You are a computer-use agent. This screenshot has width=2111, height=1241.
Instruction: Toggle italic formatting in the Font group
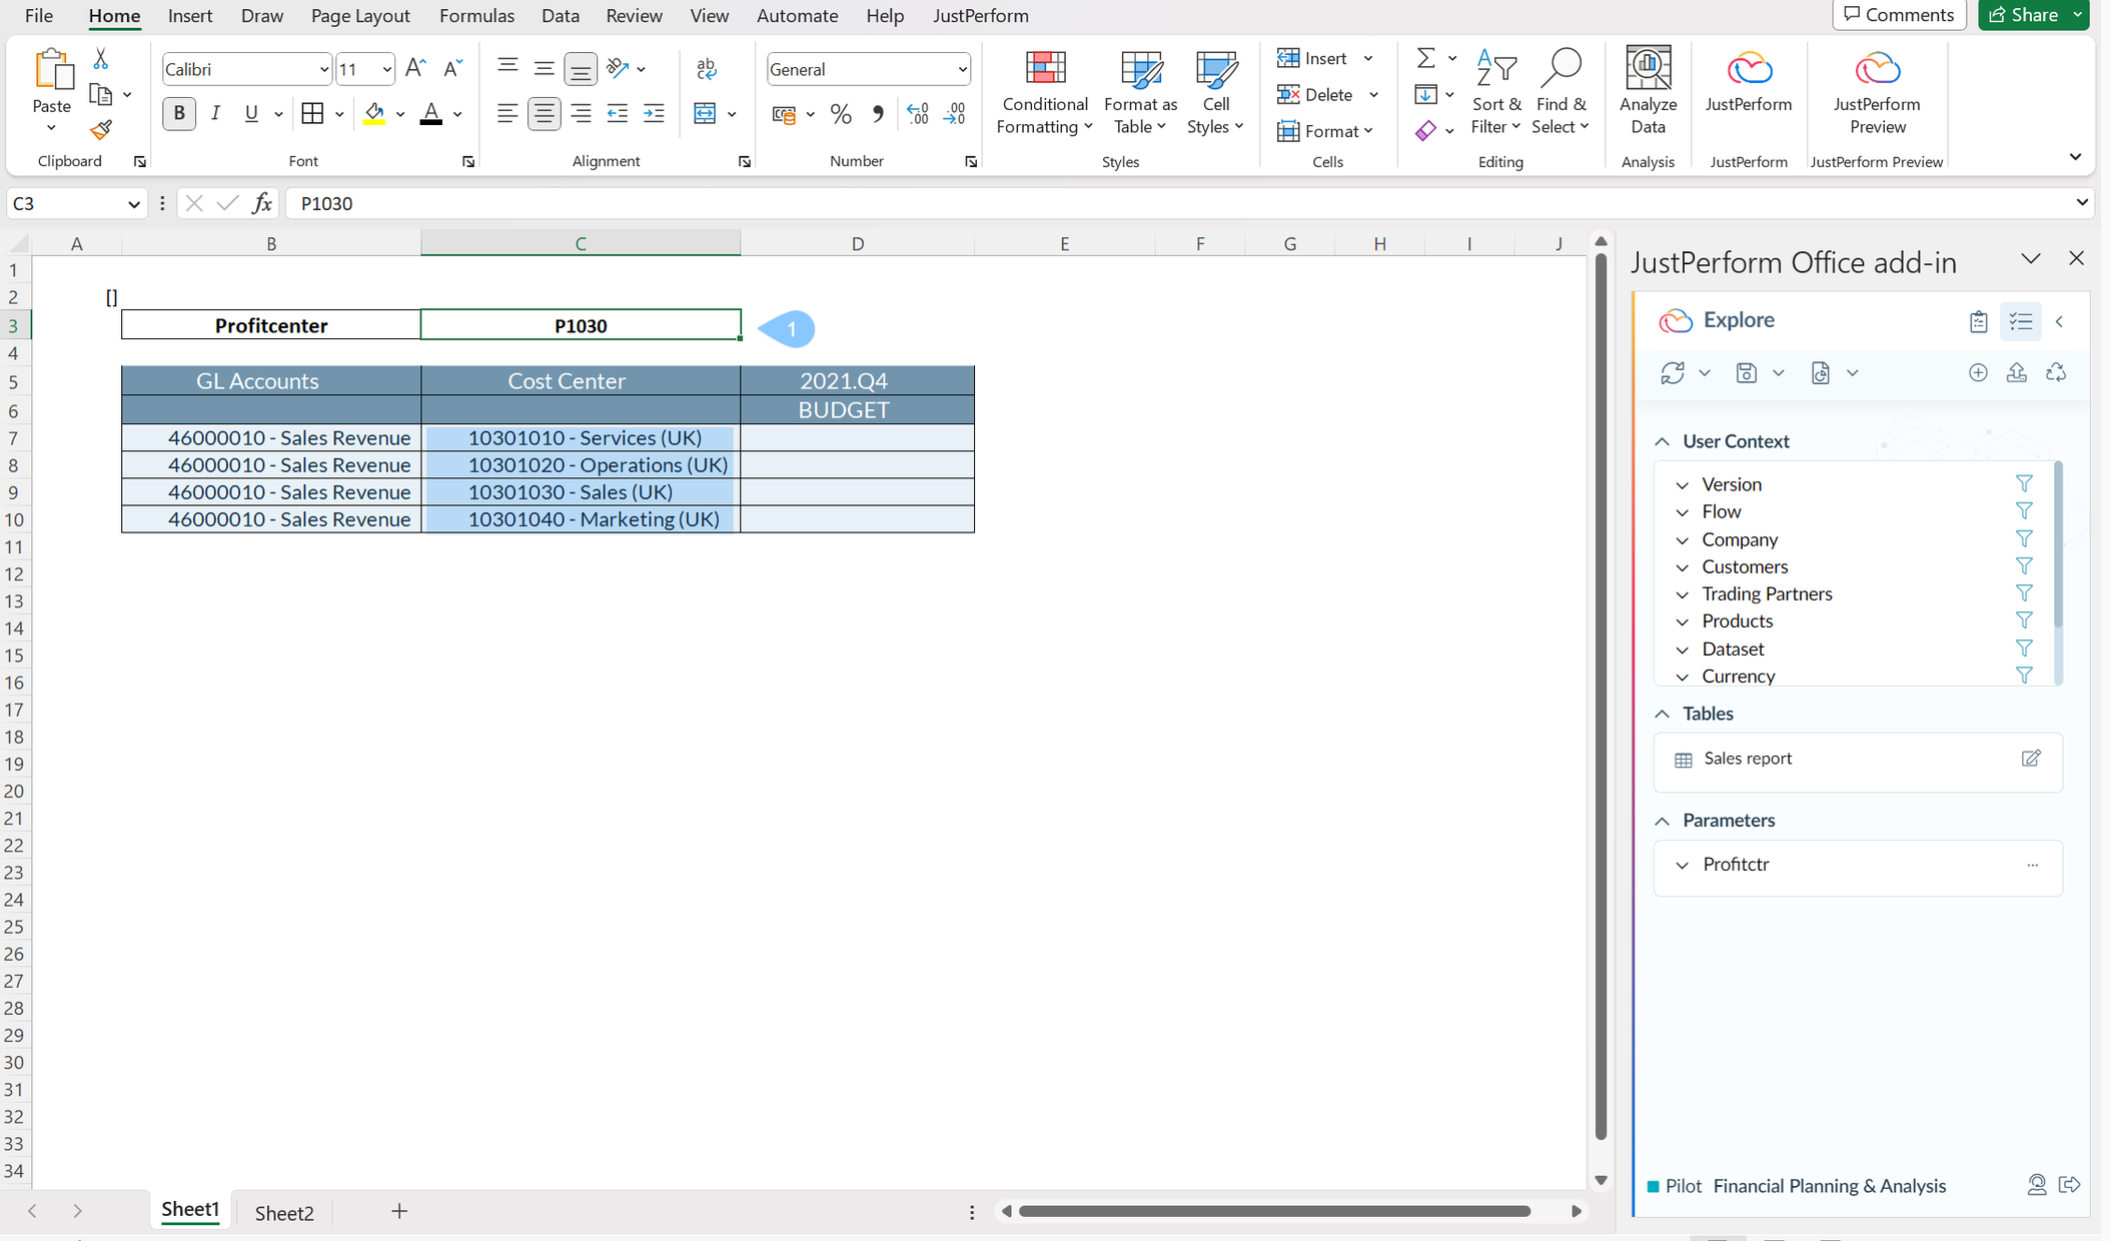[x=215, y=113]
